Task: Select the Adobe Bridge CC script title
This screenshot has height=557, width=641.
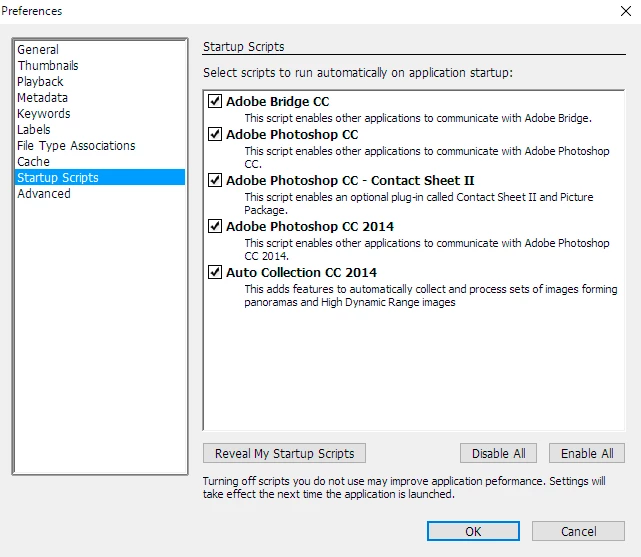Action: point(278,101)
